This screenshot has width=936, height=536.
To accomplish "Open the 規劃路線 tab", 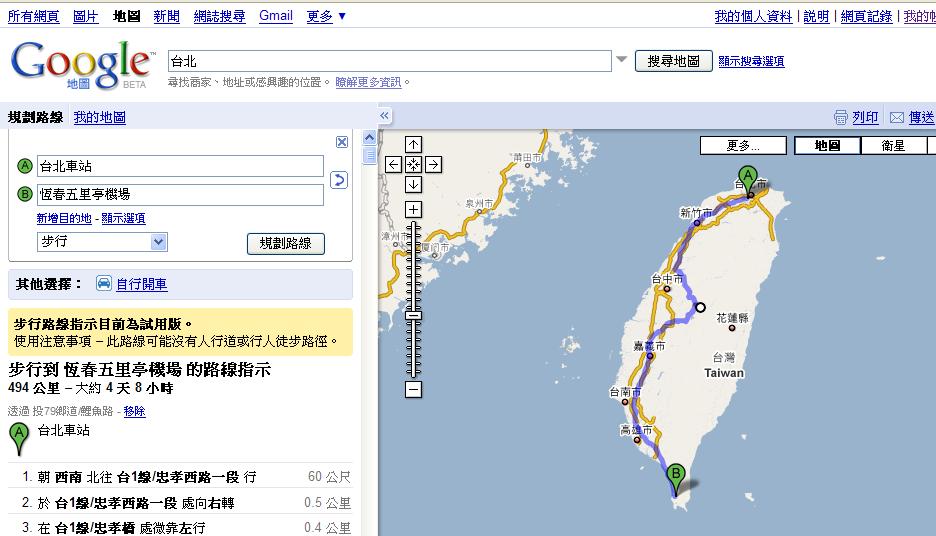I will pos(35,118).
